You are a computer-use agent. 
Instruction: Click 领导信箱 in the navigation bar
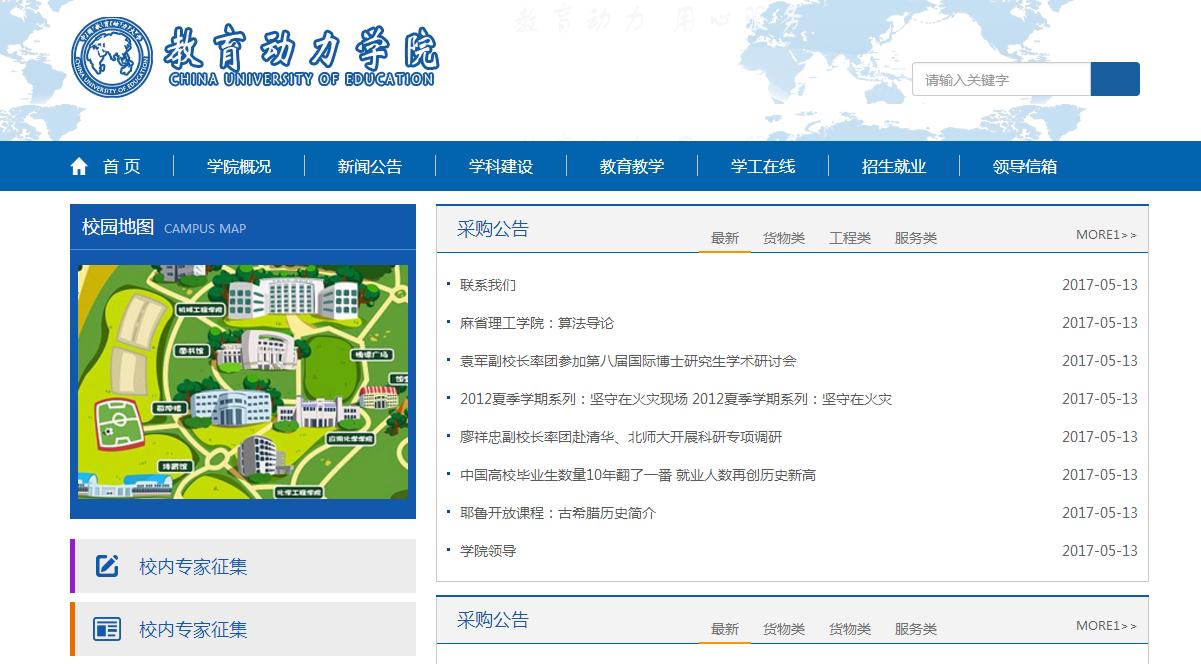click(x=1025, y=167)
